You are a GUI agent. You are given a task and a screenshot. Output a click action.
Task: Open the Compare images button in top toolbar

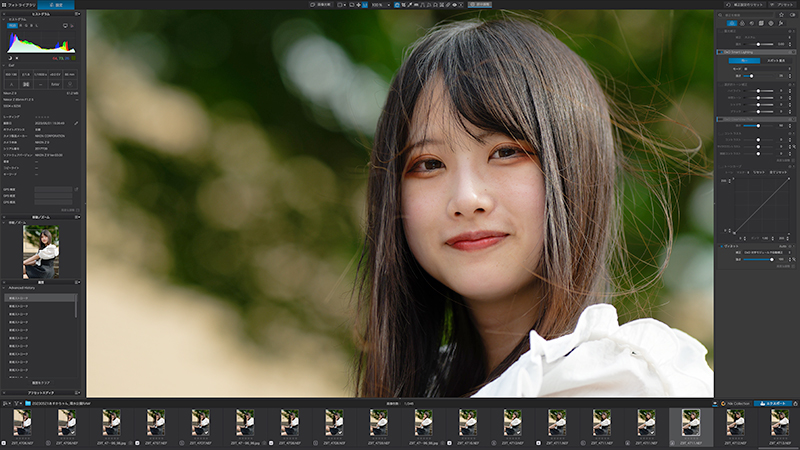(320, 5)
